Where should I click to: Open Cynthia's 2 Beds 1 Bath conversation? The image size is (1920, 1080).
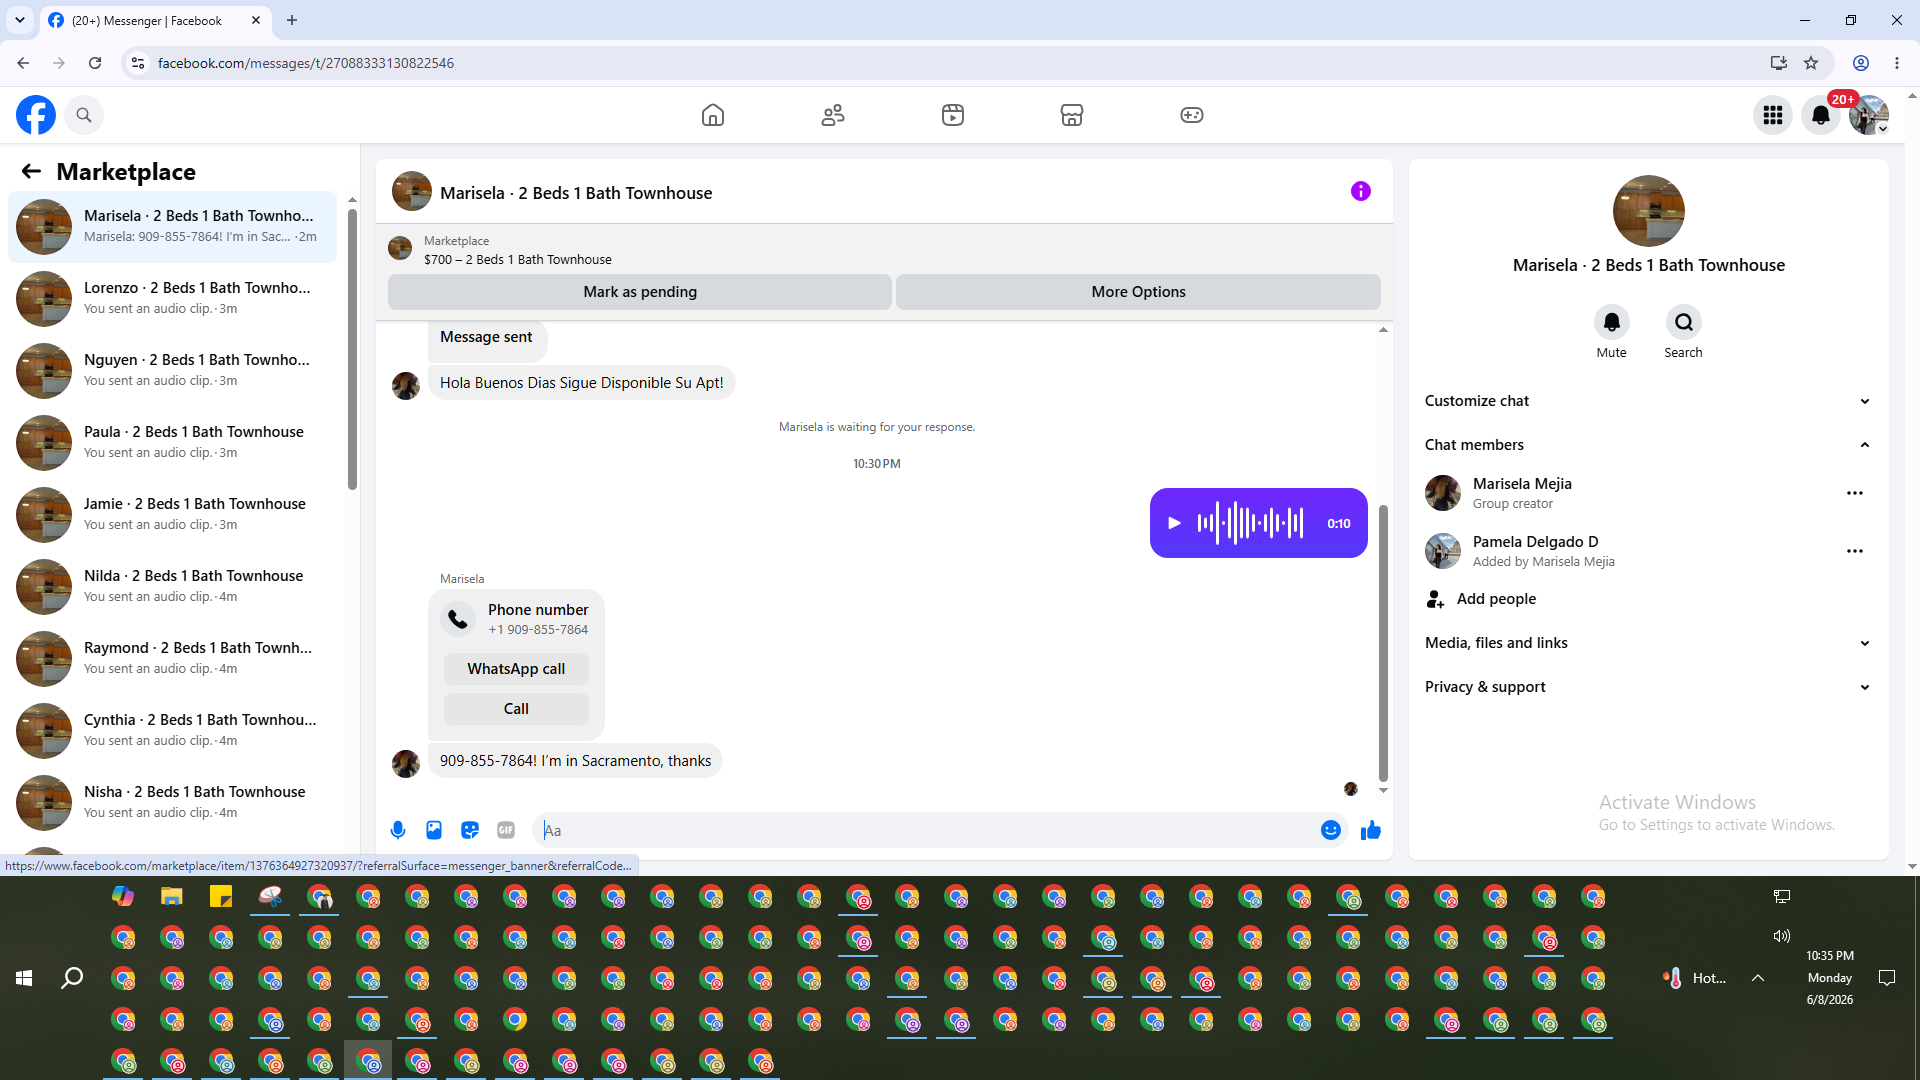172,730
